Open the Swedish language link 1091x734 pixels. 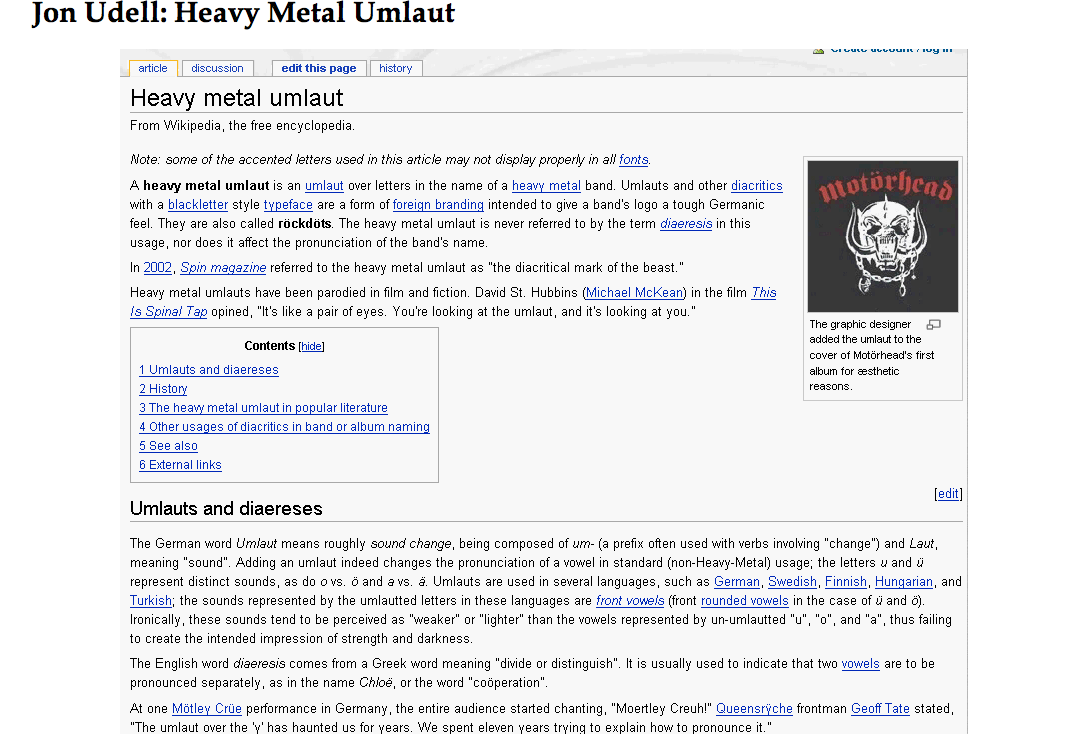pos(792,582)
